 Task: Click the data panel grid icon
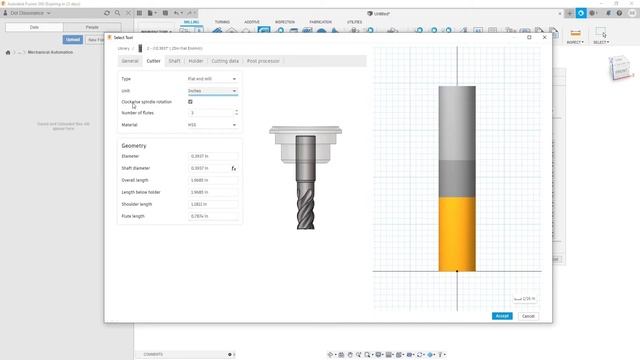(140, 13)
